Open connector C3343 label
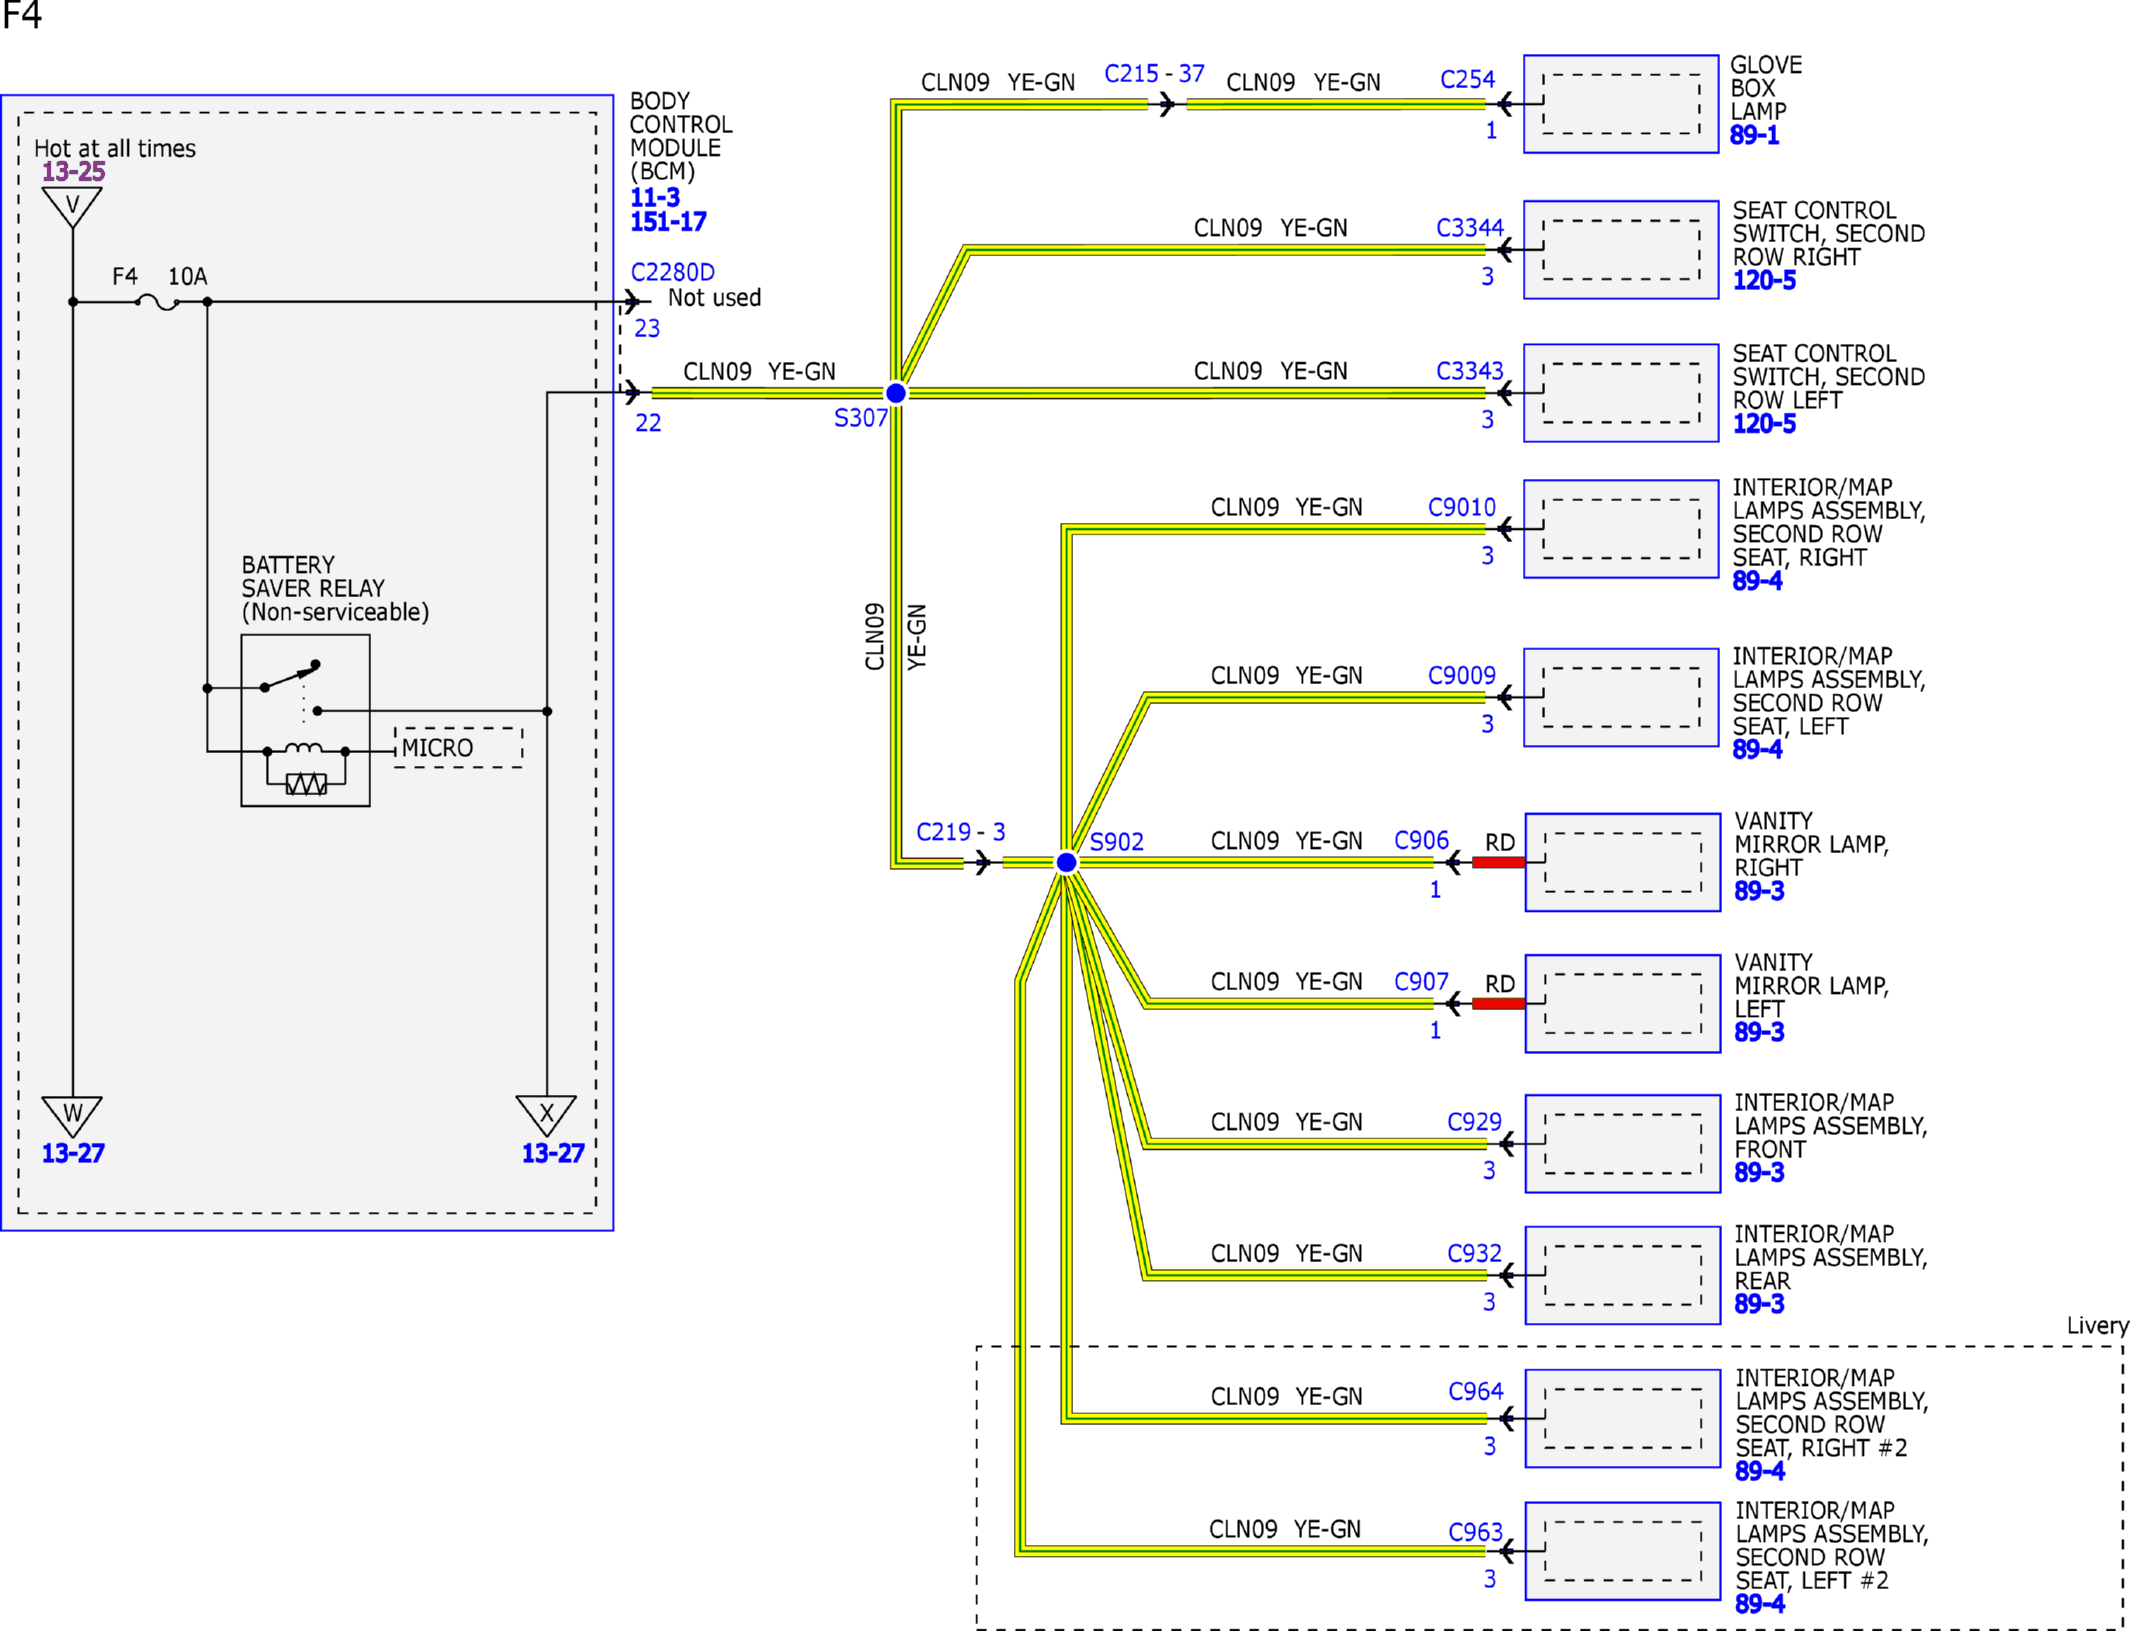Screen dimensions: 2130x1631 click(x=1469, y=371)
